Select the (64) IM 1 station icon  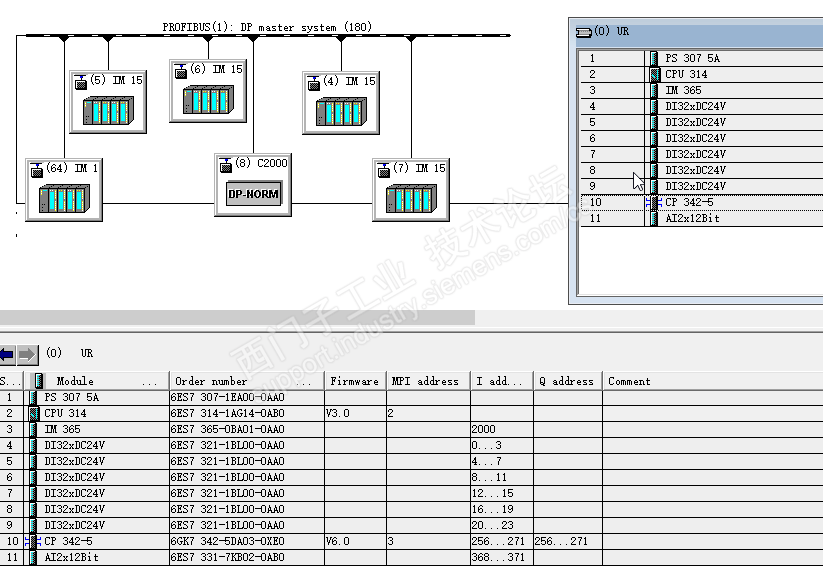[64, 189]
